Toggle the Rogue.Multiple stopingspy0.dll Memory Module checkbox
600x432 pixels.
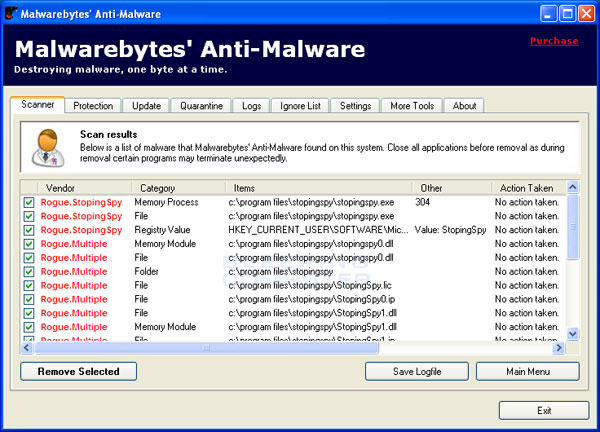29,244
